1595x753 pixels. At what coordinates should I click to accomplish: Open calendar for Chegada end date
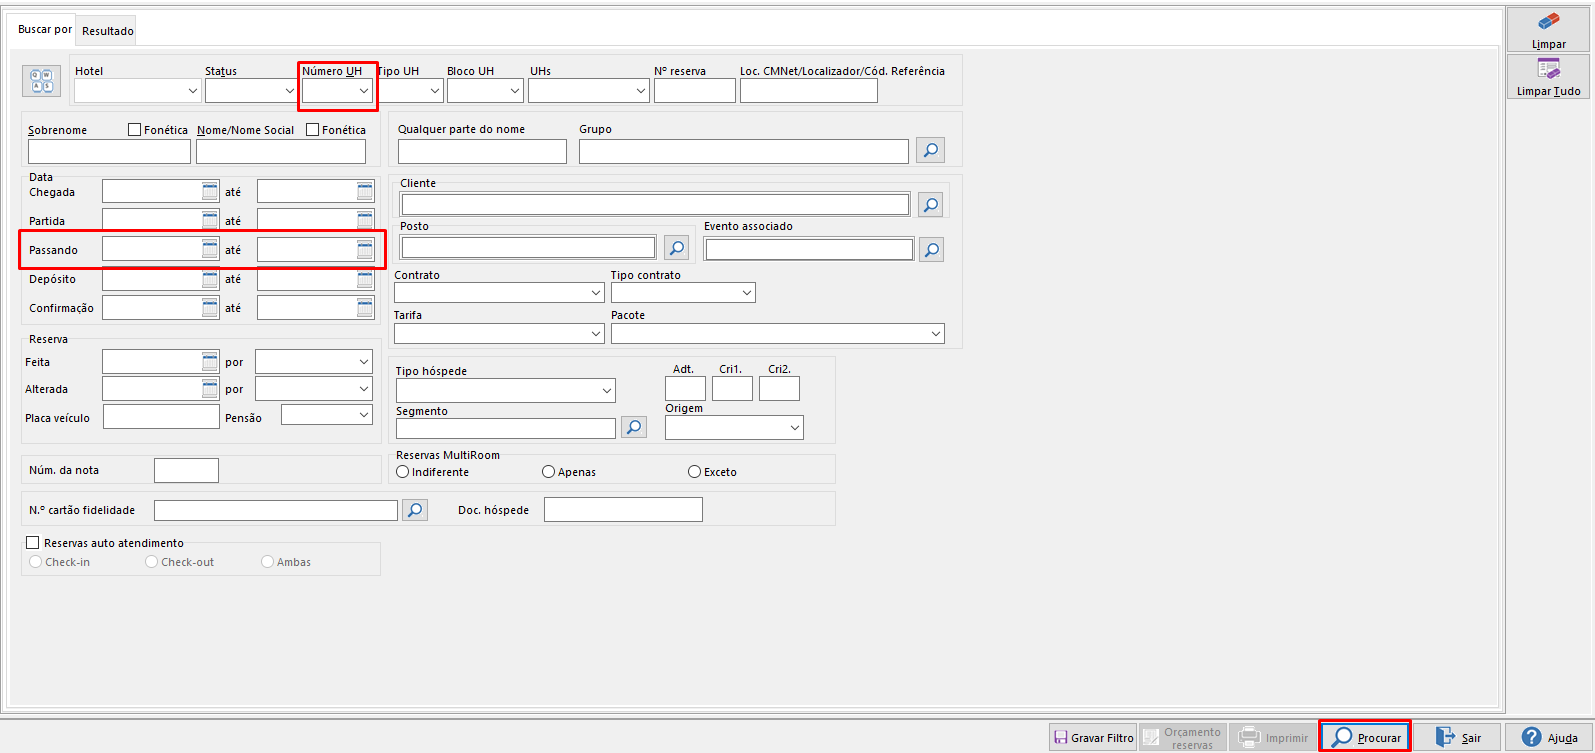365,191
